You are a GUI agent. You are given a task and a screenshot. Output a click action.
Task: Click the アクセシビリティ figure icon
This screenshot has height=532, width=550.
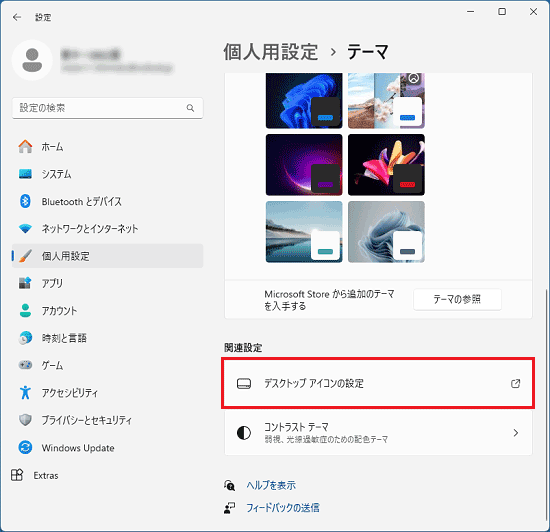pos(25,392)
